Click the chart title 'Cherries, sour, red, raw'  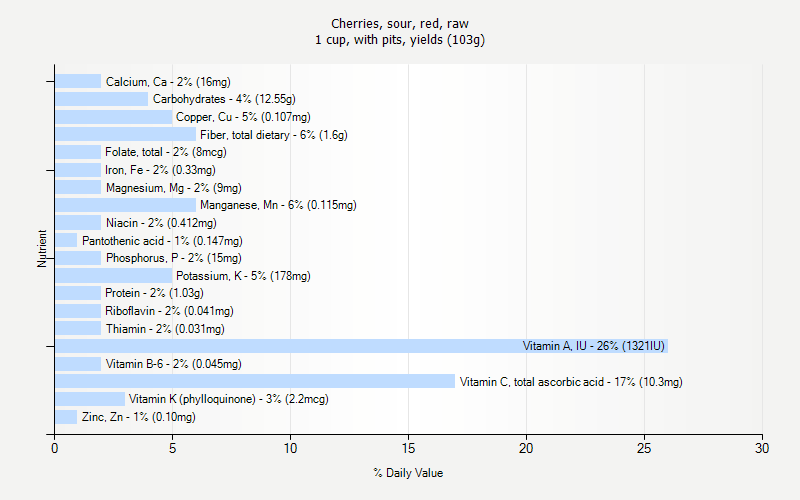pyautogui.click(x=400, y=23)
